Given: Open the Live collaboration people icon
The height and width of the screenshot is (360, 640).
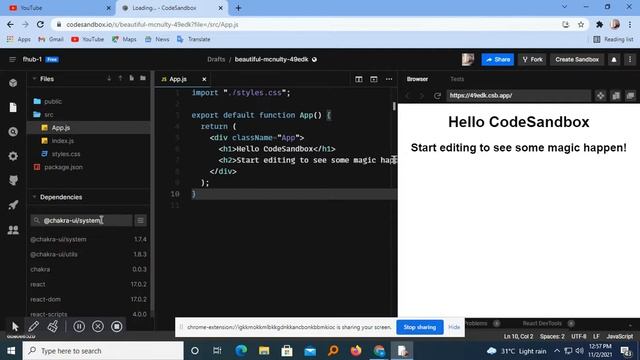Looking at the screenshot, I should click(x=13, y=230).
